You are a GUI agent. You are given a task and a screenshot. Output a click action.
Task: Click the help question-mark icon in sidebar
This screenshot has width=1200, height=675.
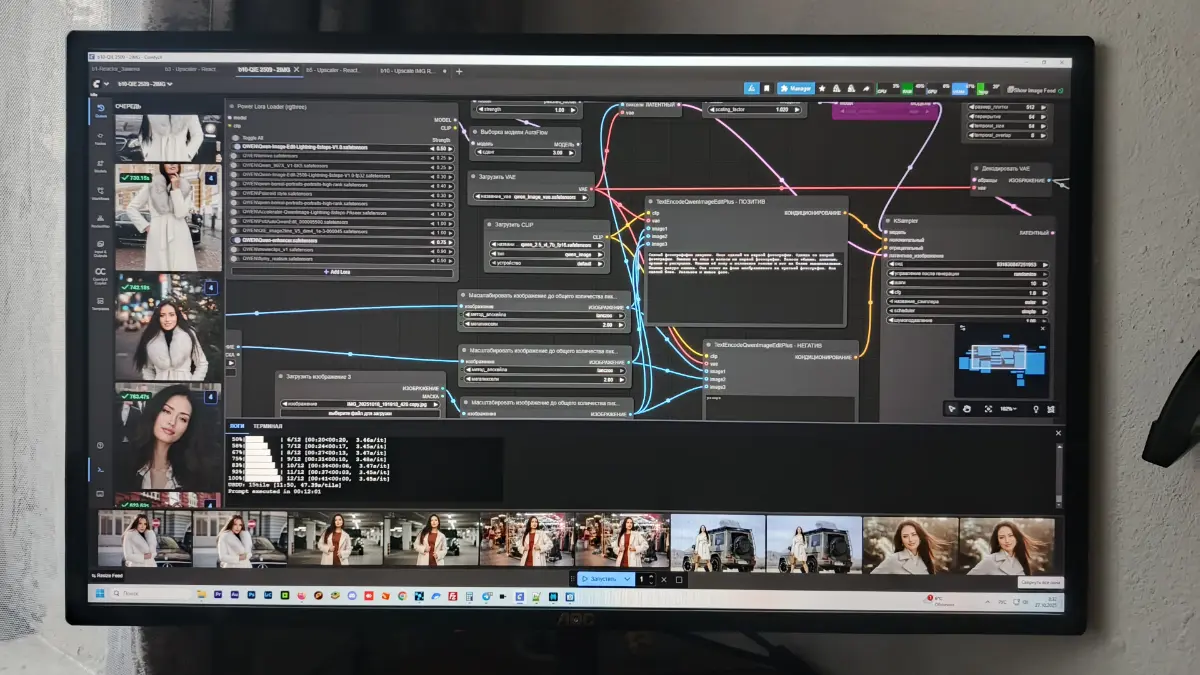click(100, 445)
